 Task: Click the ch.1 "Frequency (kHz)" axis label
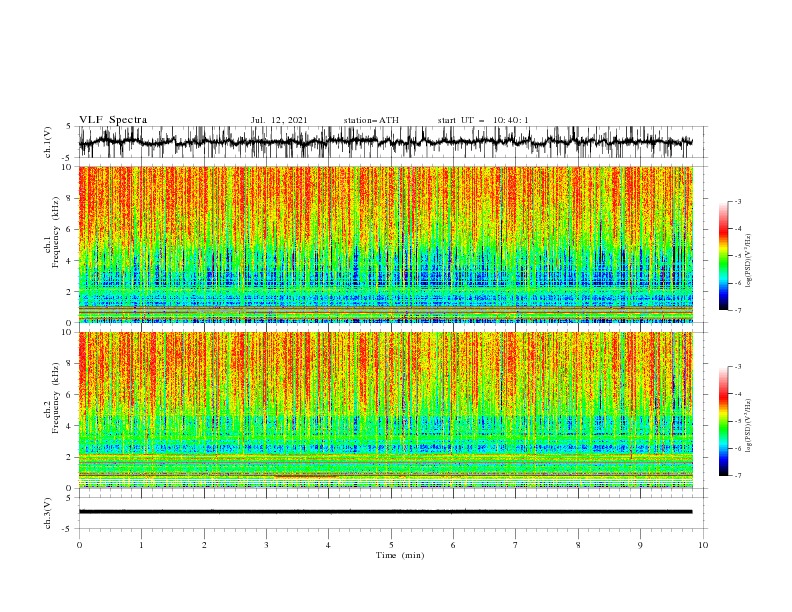[56, 233]
